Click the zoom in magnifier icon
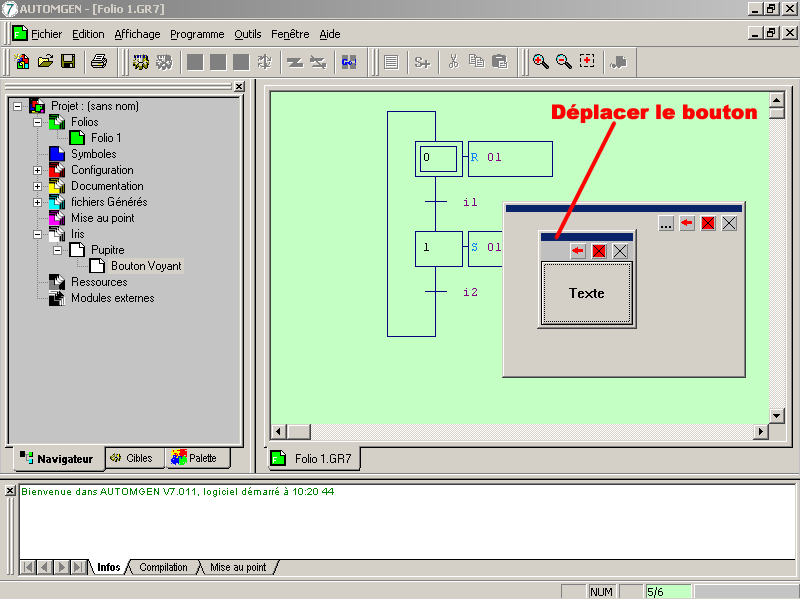Screen dimensions: 800x600 [x=541, y=62]
